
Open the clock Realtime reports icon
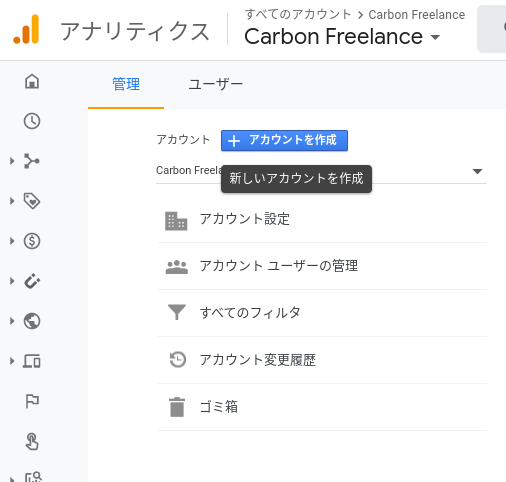[x=32, y=121]
